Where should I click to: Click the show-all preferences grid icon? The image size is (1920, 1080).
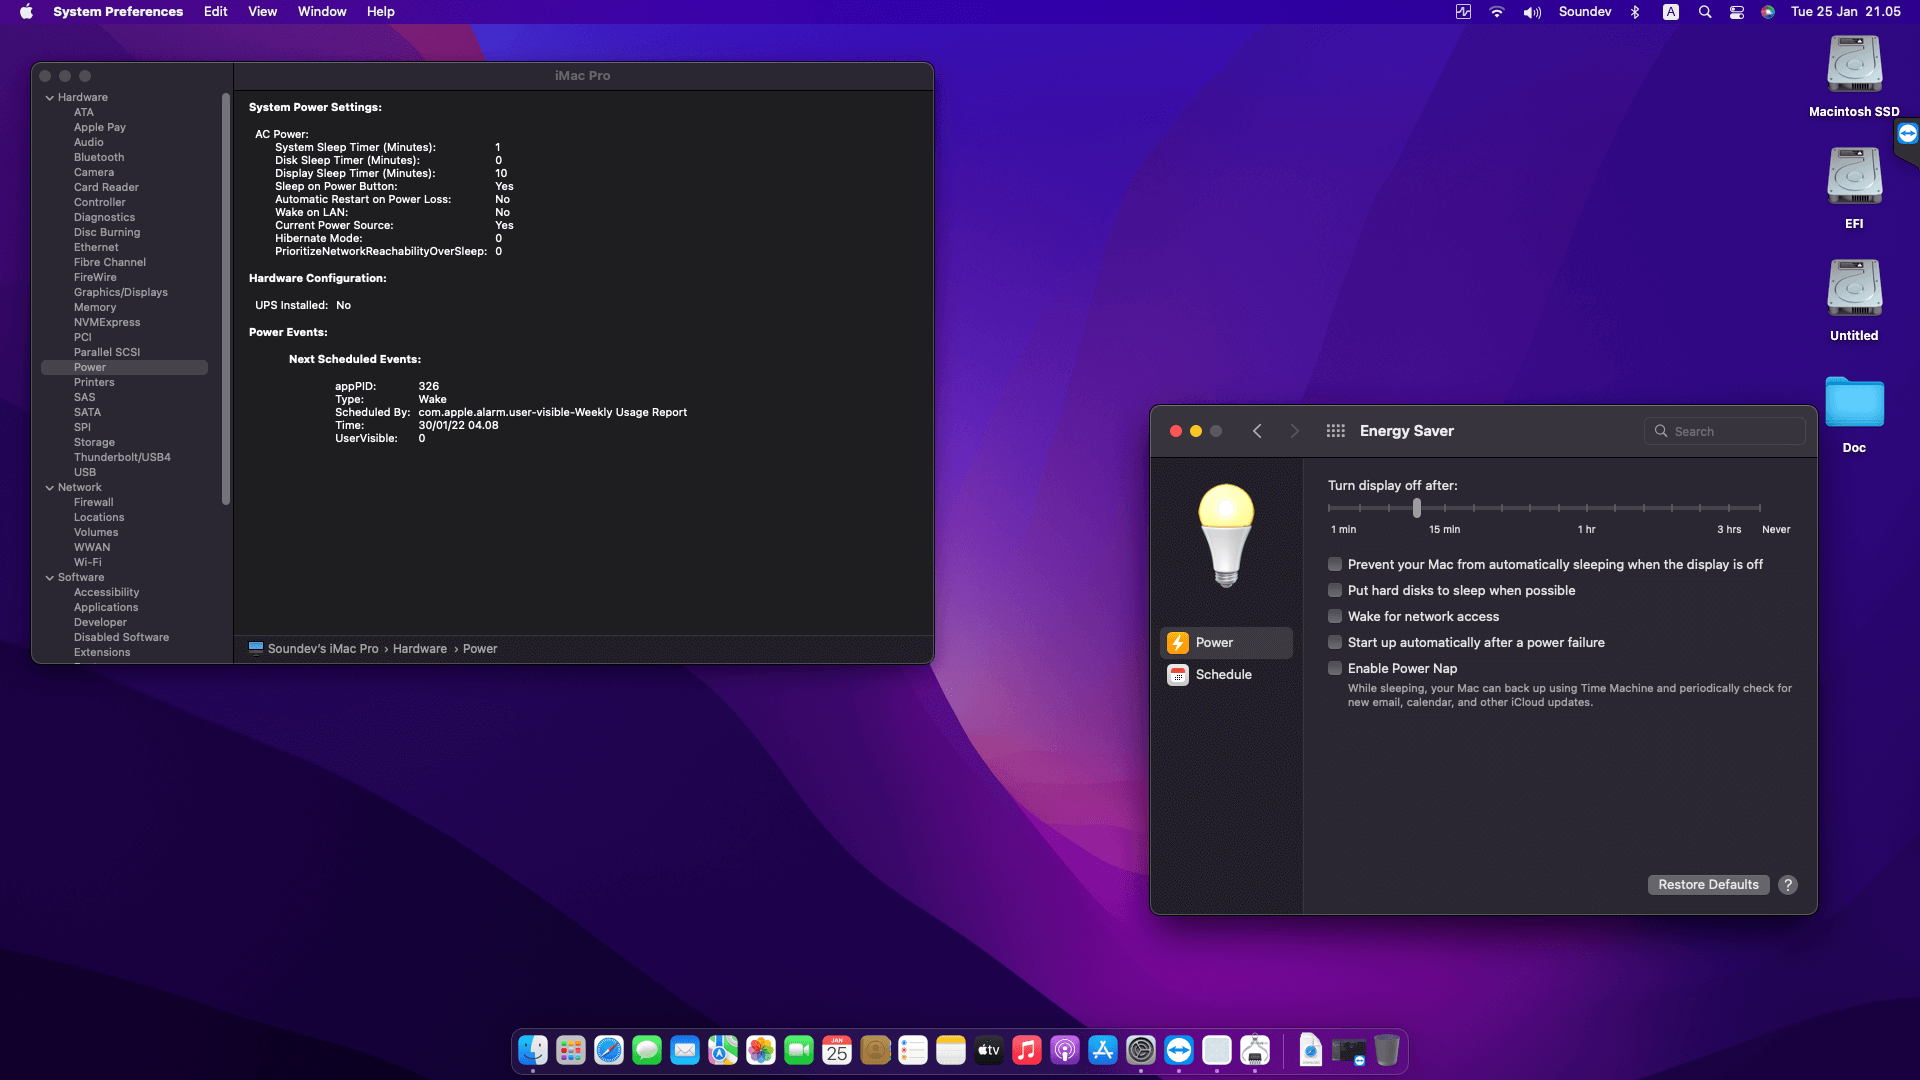click(x=1335, y=430)
